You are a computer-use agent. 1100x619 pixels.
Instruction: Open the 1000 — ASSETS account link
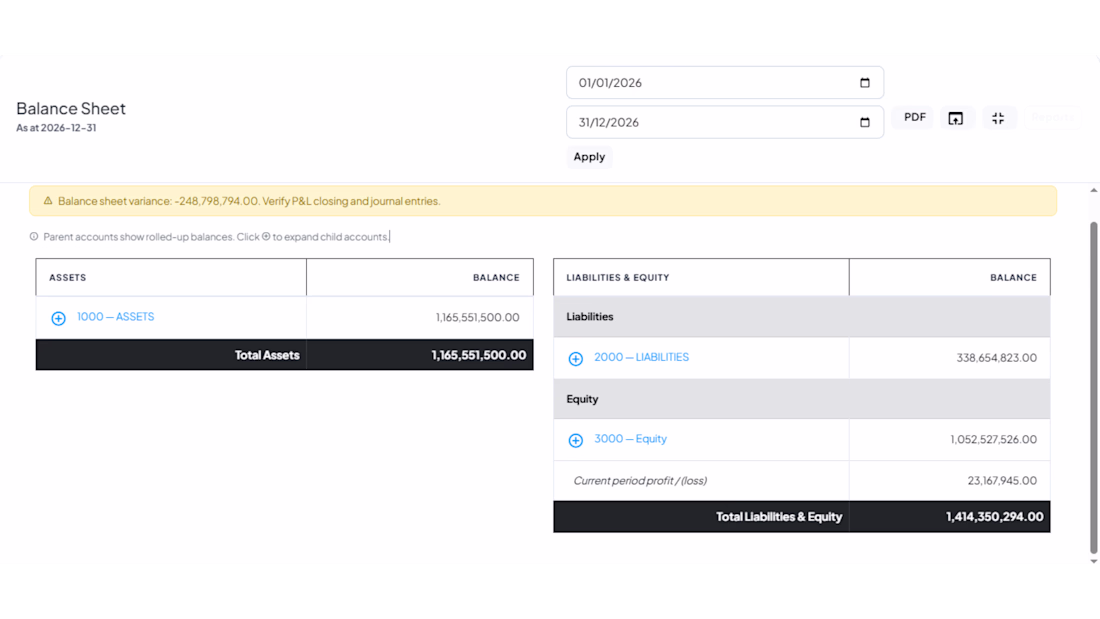pyautogui.click(x=116, y=317)
